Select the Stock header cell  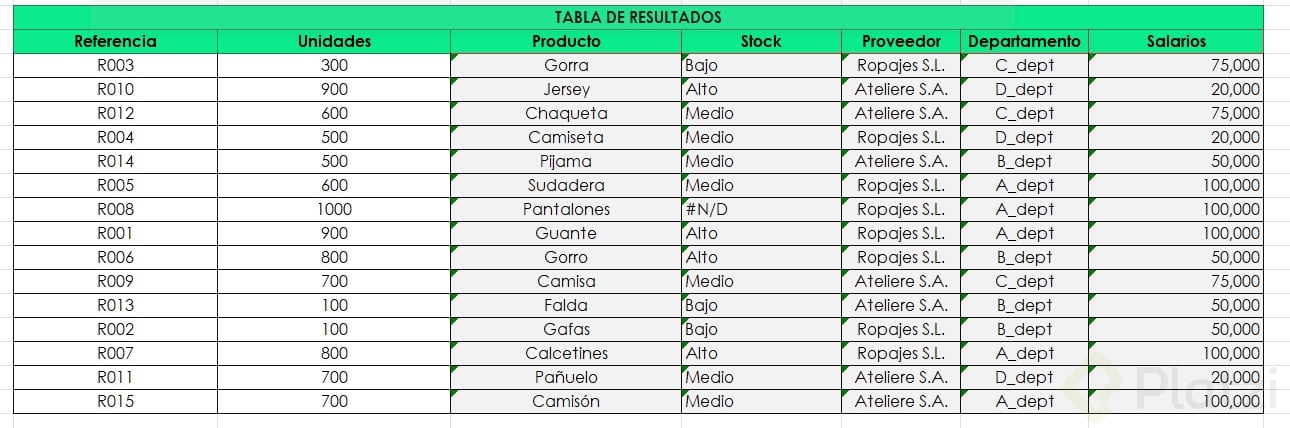tap(761, 42)
